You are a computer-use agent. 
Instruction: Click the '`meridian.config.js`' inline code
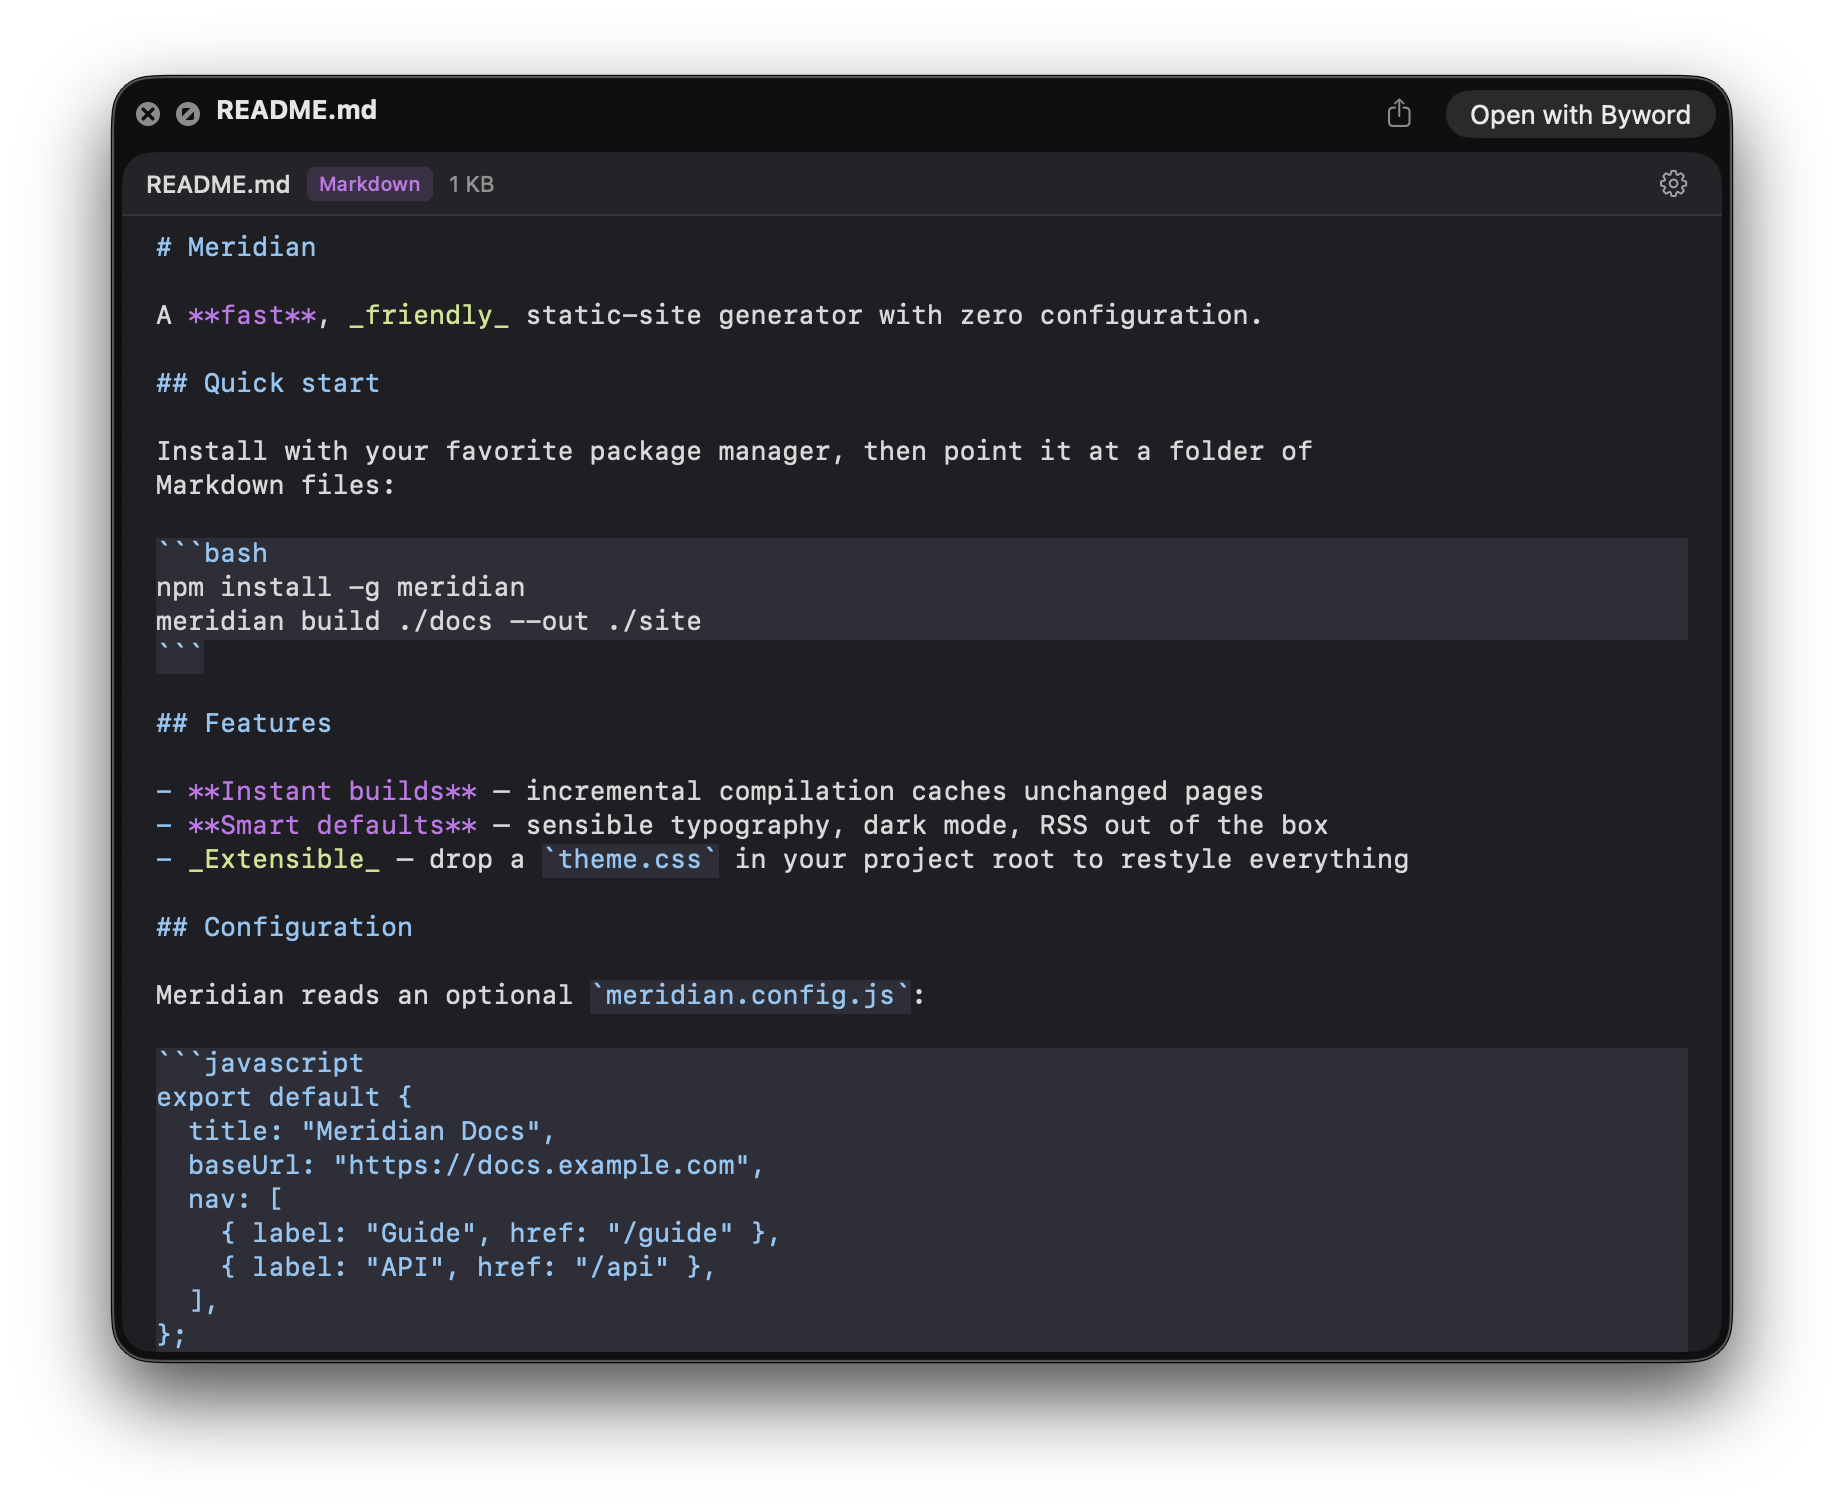click(750, 996)
